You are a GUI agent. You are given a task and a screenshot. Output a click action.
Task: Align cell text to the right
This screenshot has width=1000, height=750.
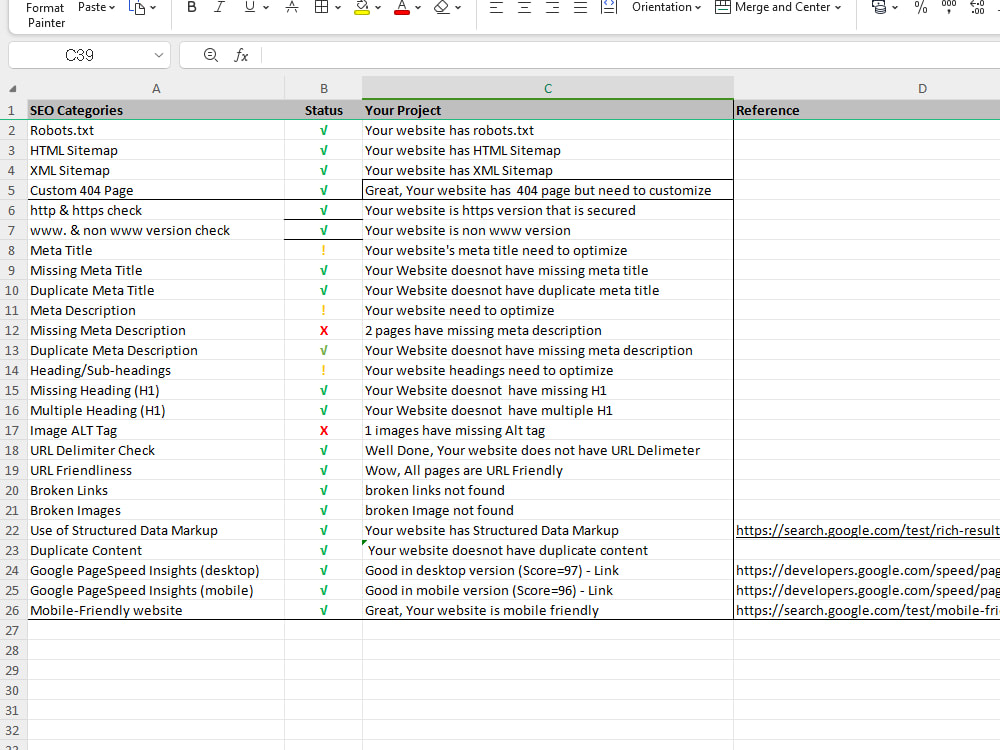click(x=552, y=8)
